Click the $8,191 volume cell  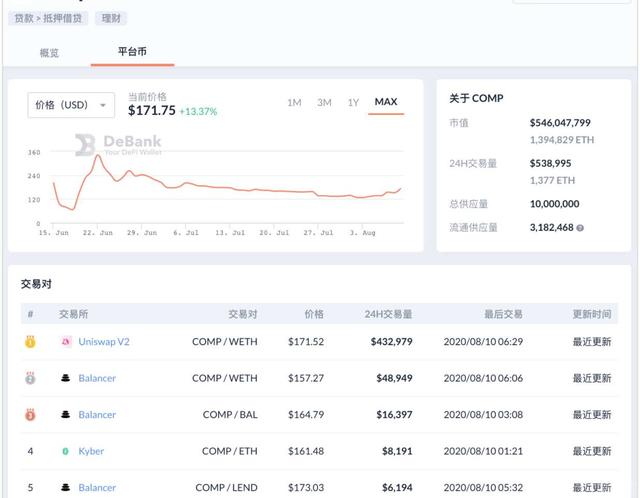tap(397, 451)
